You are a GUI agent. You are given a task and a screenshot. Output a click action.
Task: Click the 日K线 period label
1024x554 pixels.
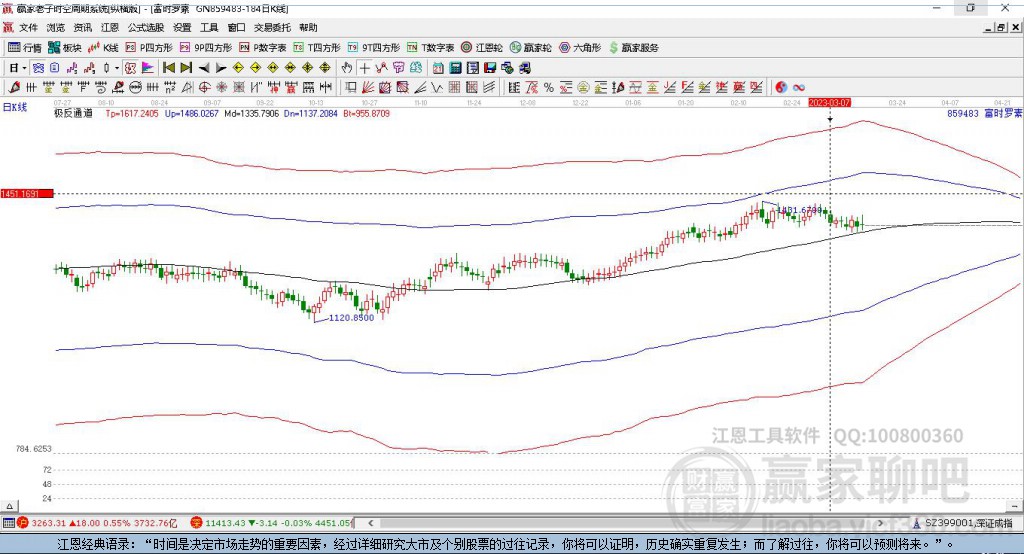15,108
